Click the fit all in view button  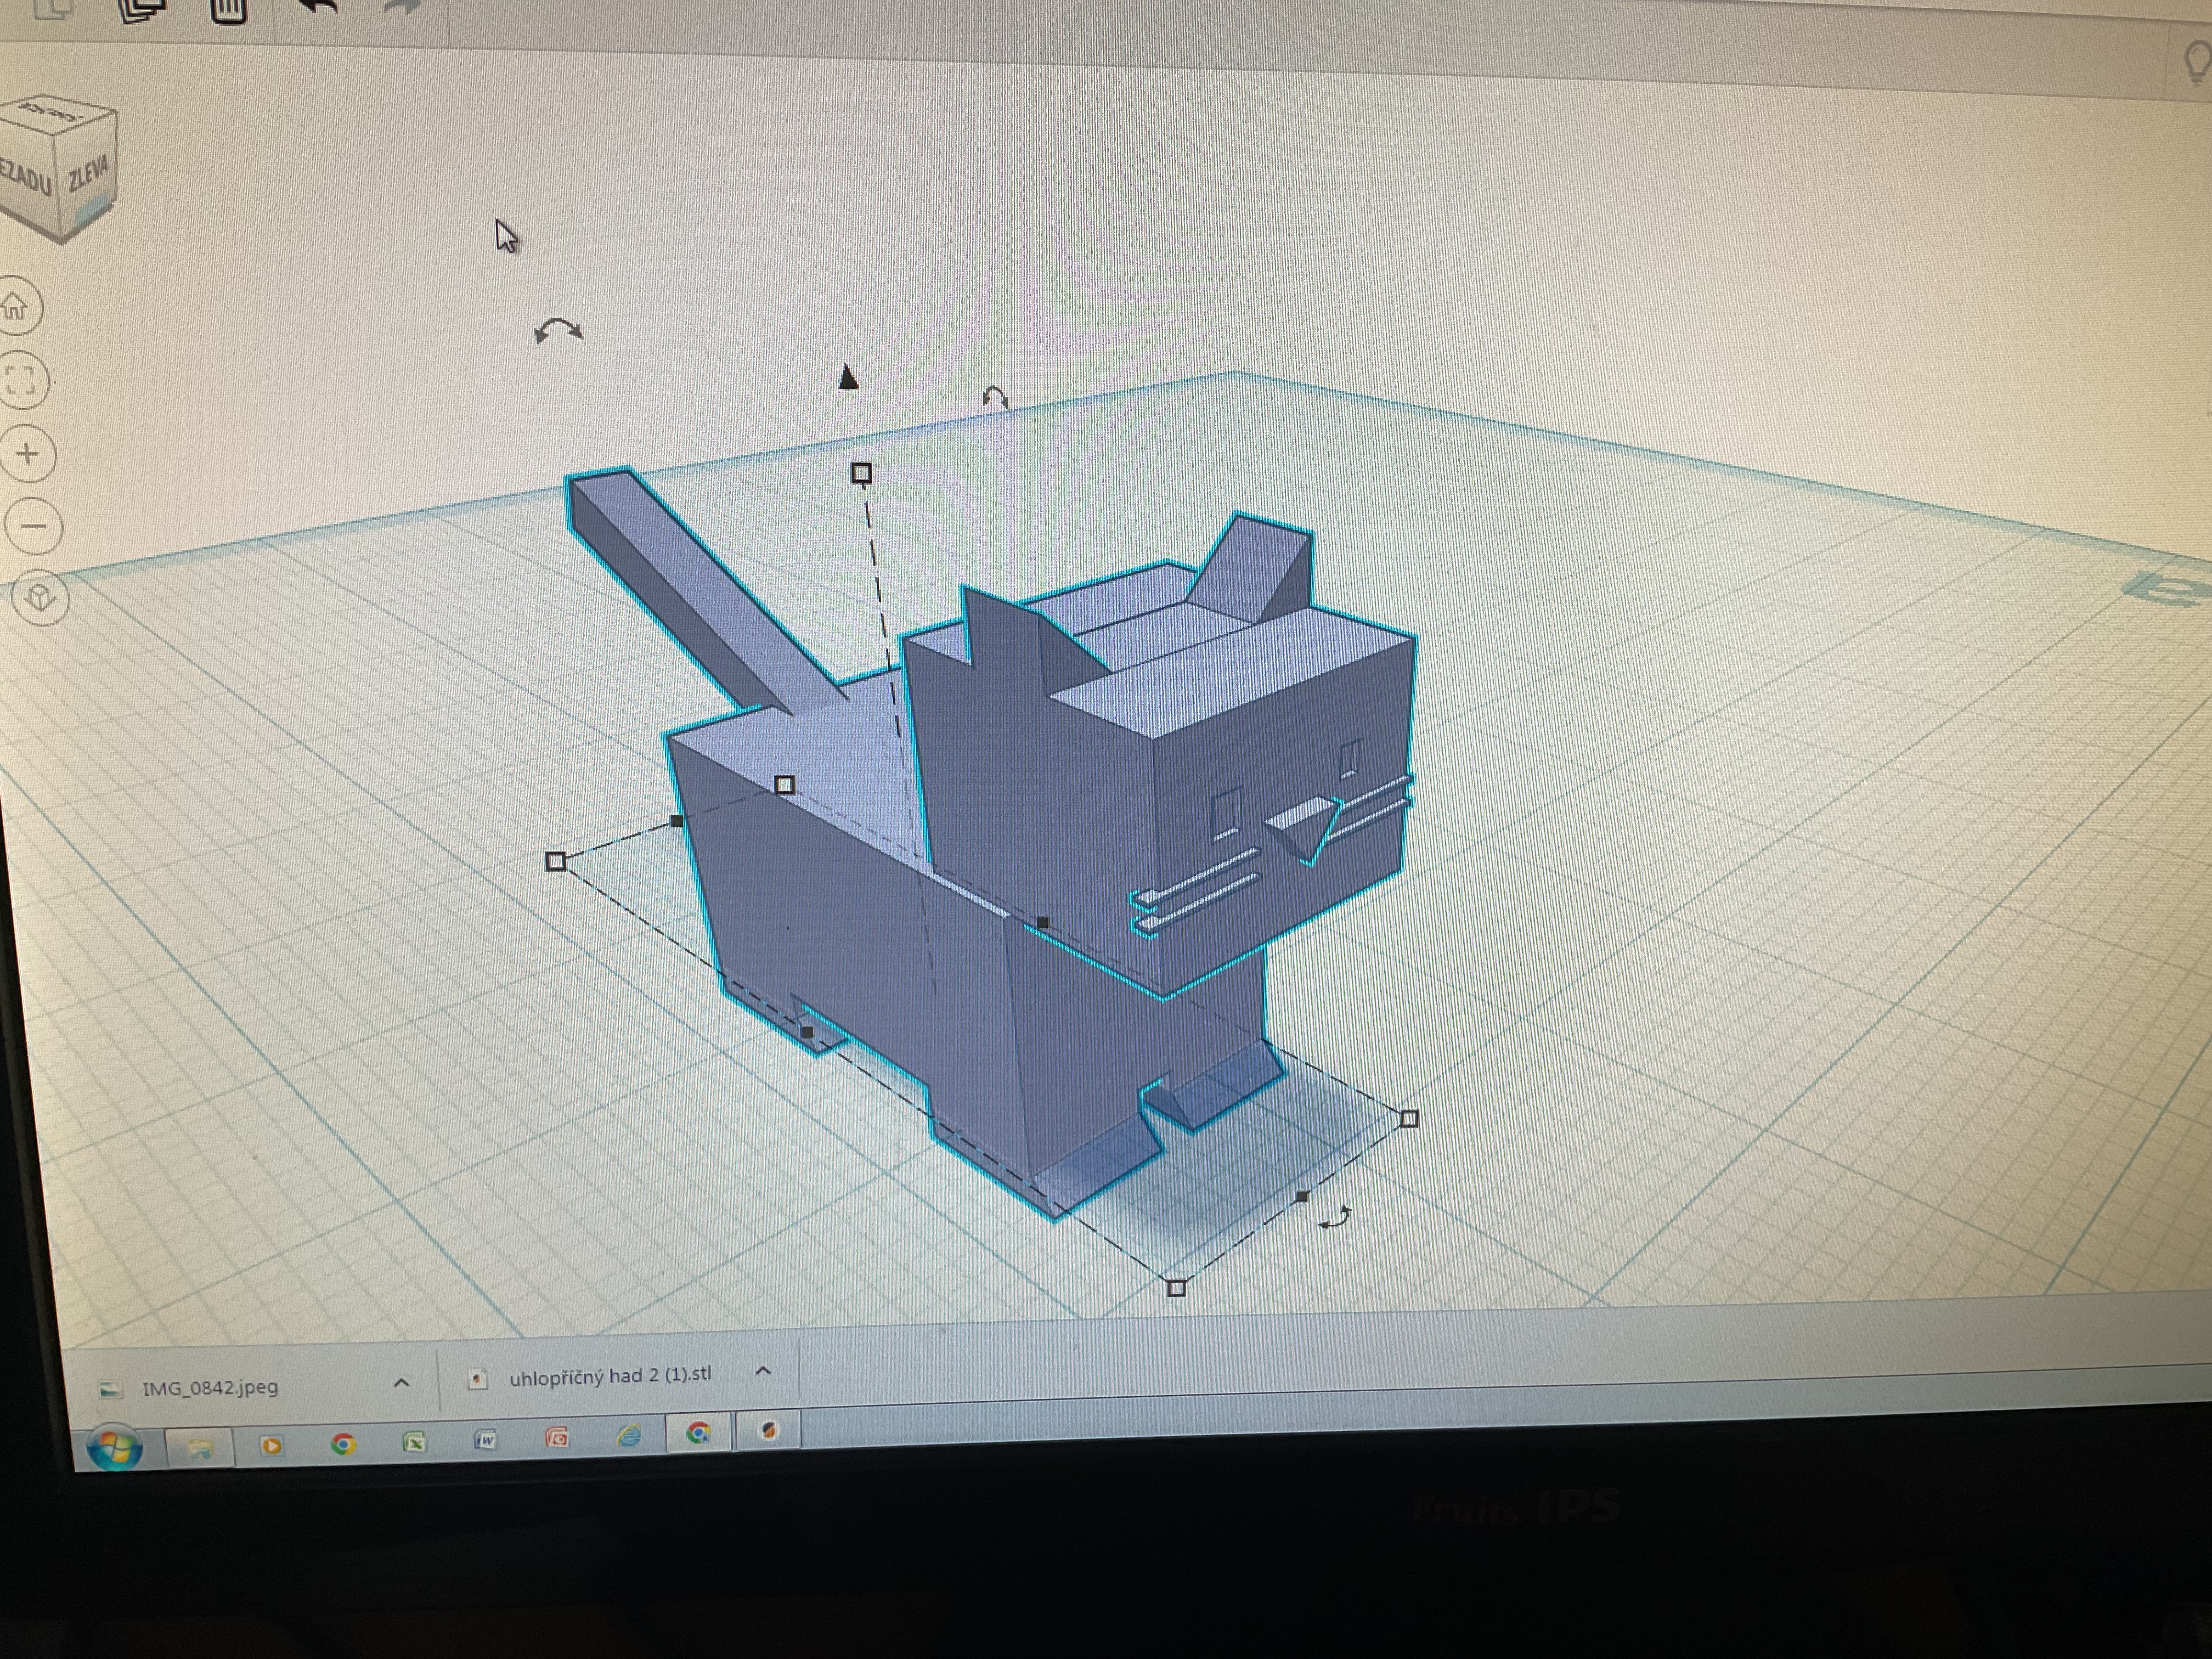click(21, 381)
